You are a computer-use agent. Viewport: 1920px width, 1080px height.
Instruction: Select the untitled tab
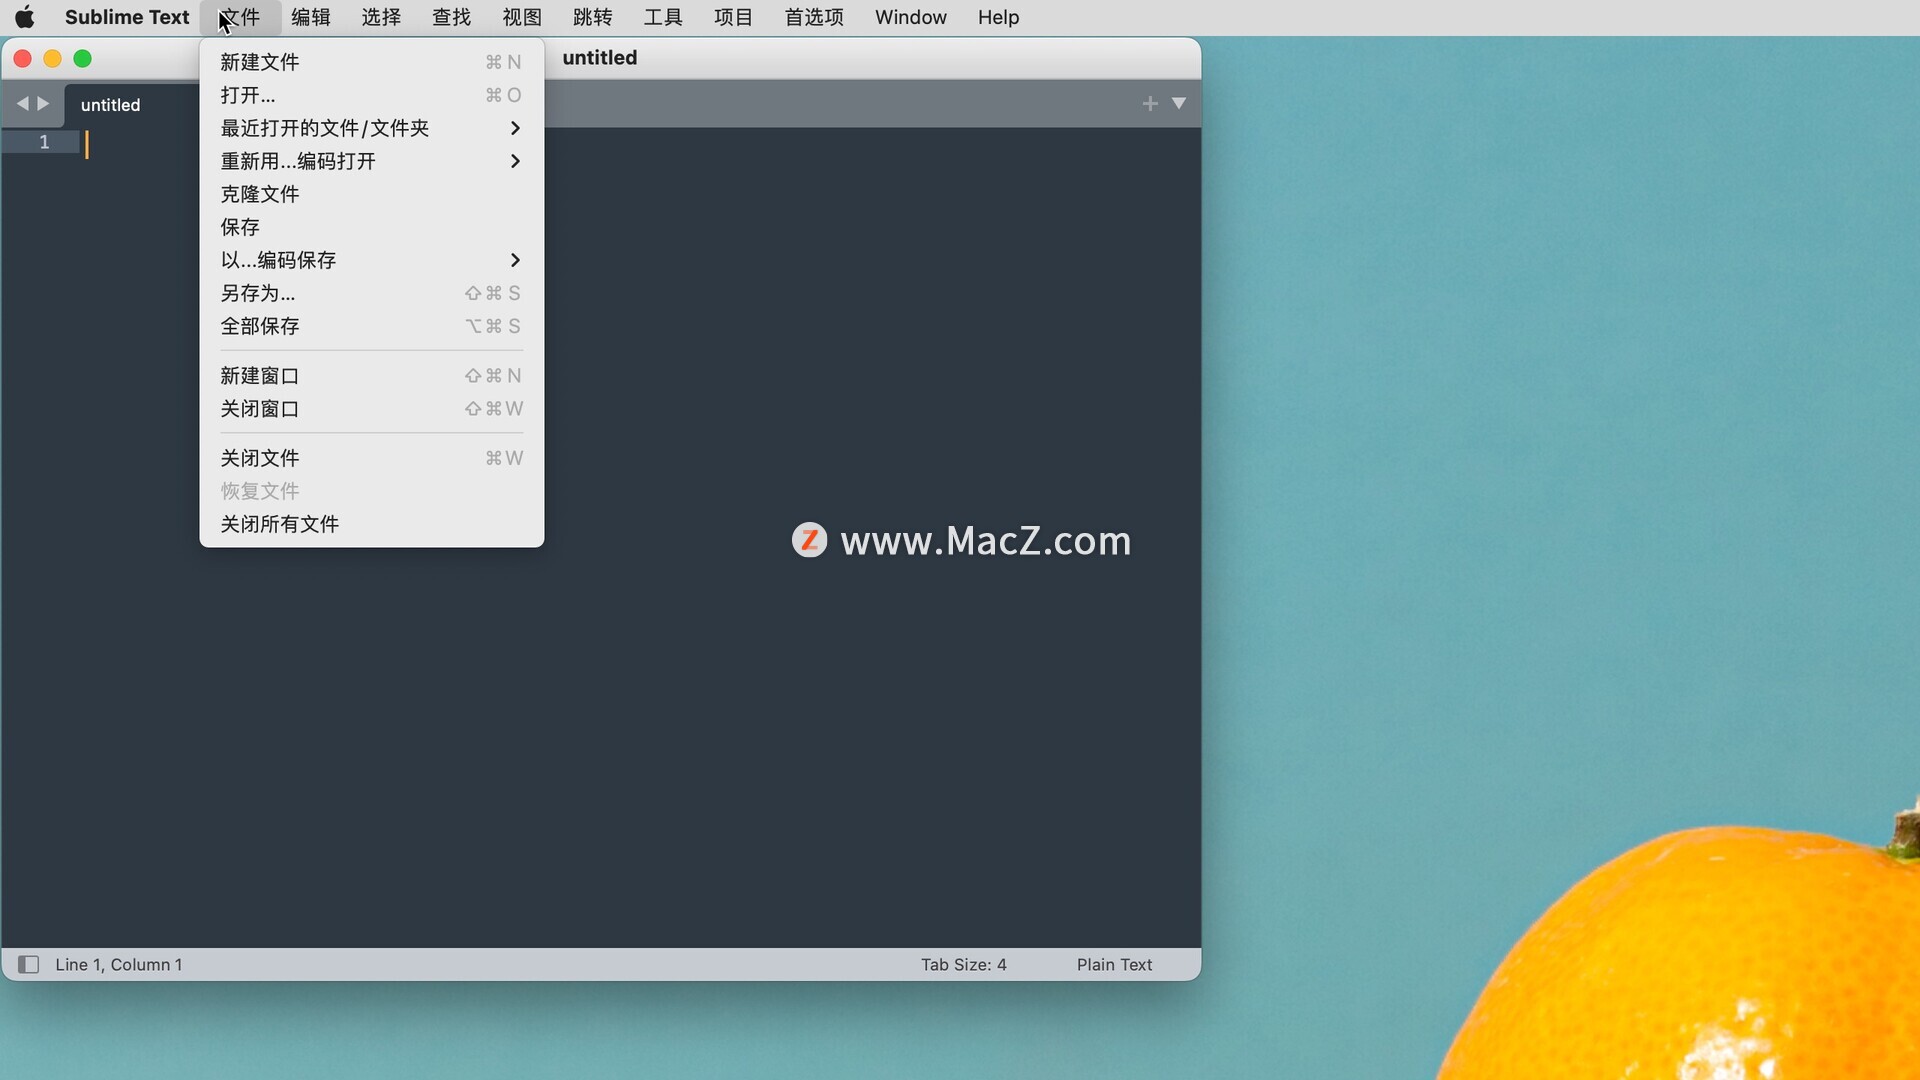111,105
